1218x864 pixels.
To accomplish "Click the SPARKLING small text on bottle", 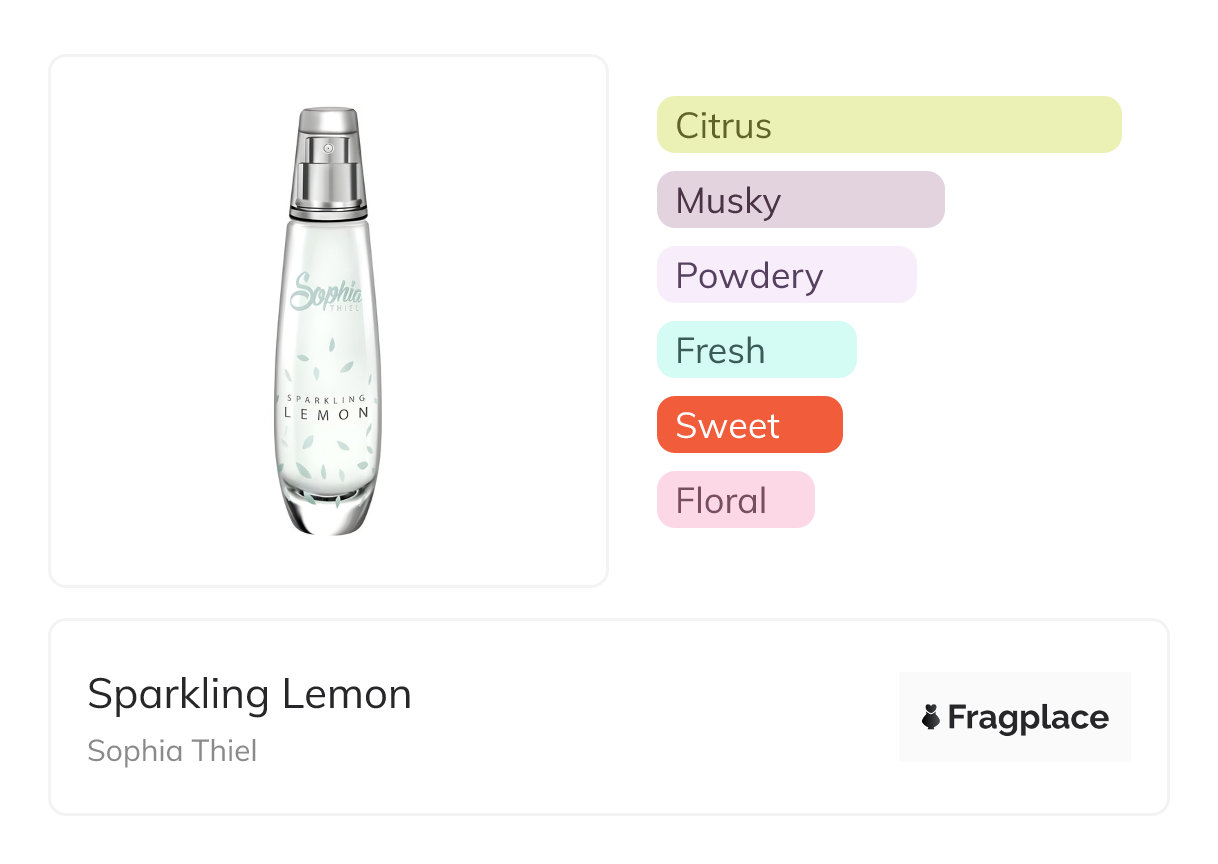I will (327, 398).
